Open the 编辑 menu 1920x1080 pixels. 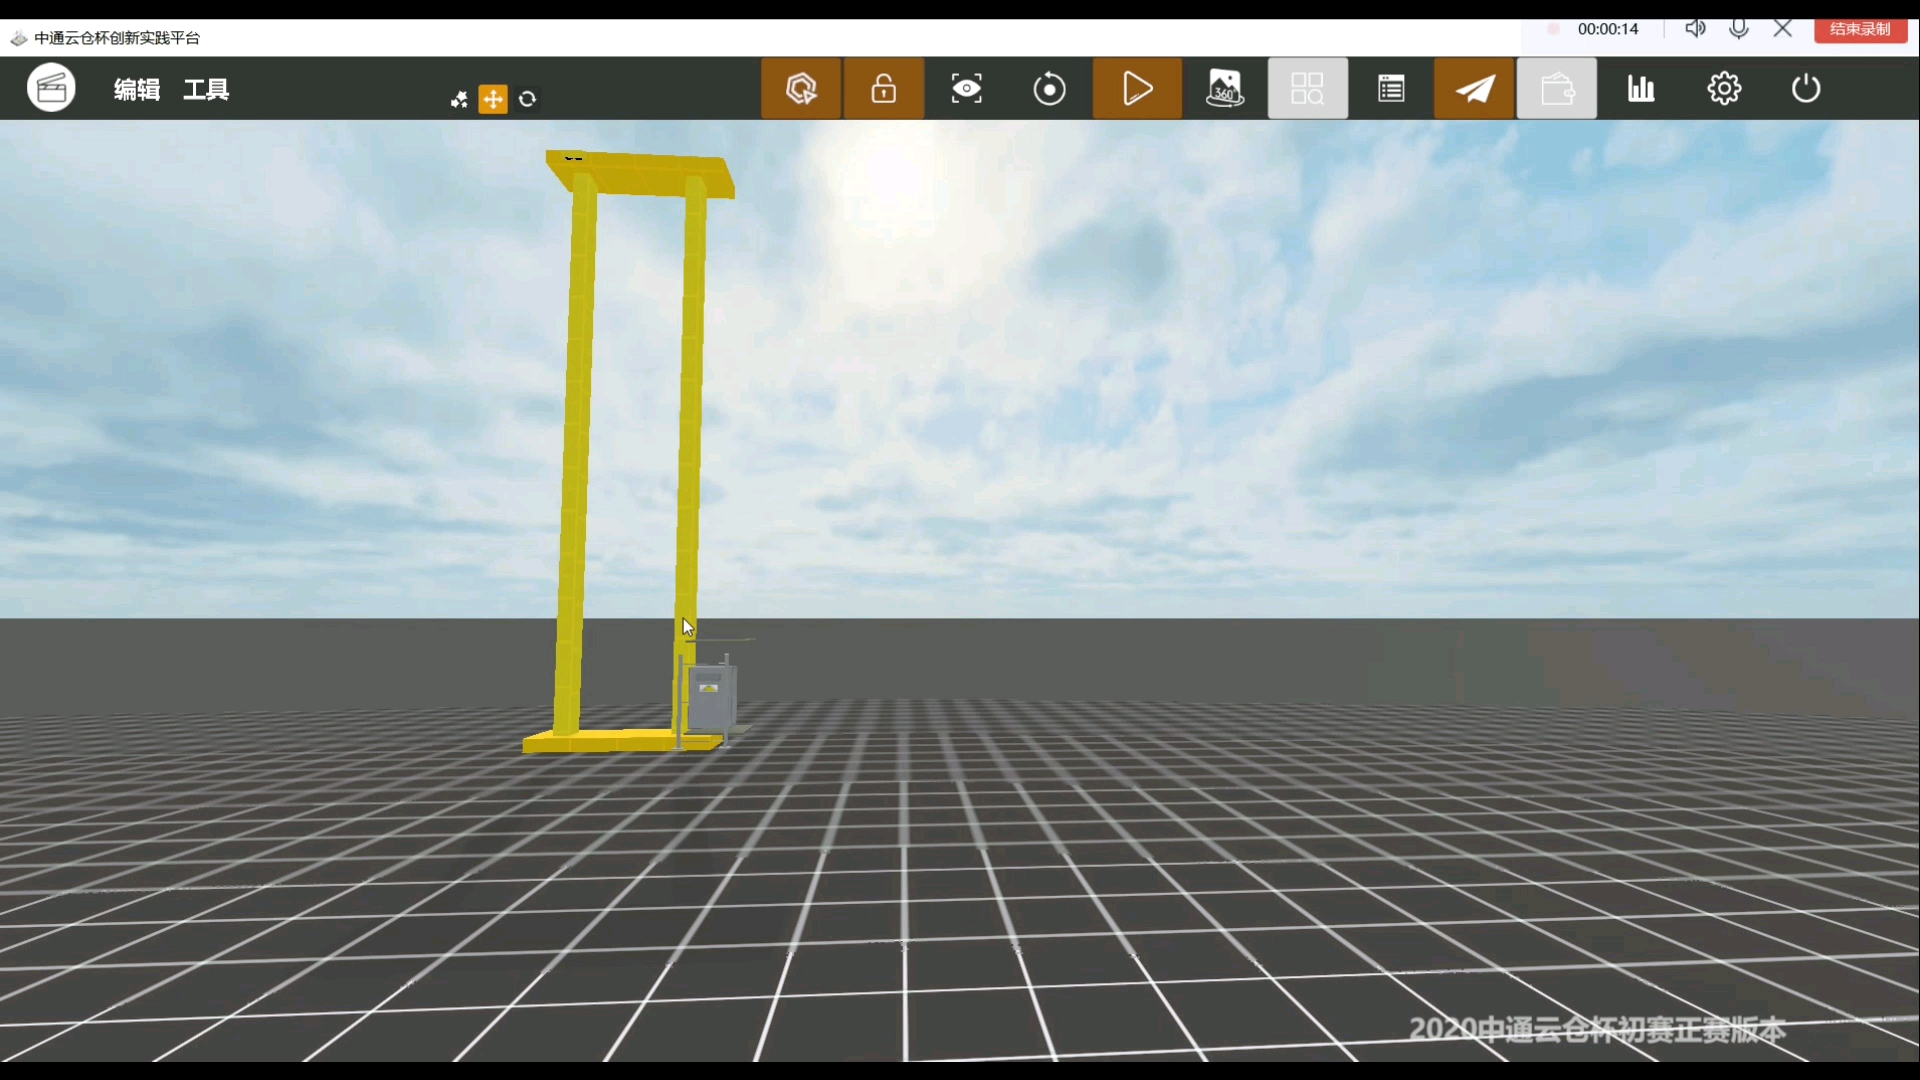(x=137, y=90)
